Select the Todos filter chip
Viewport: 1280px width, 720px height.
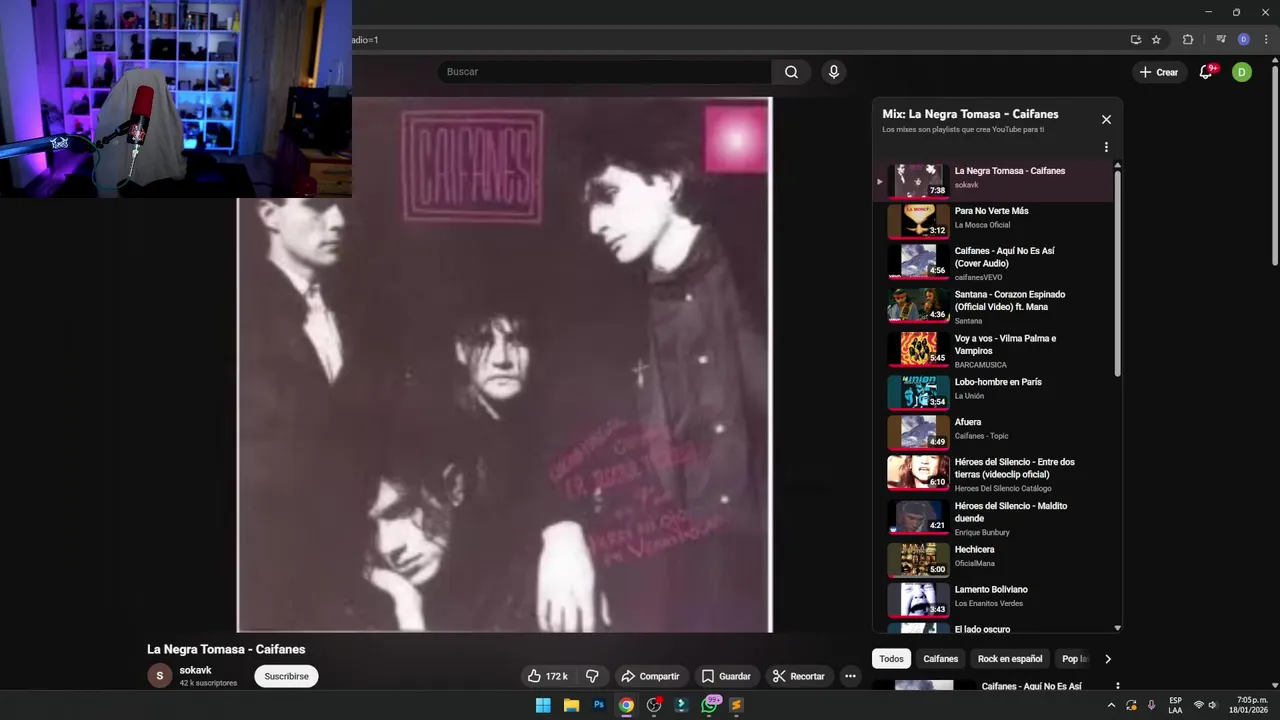[x=891, y=659]
